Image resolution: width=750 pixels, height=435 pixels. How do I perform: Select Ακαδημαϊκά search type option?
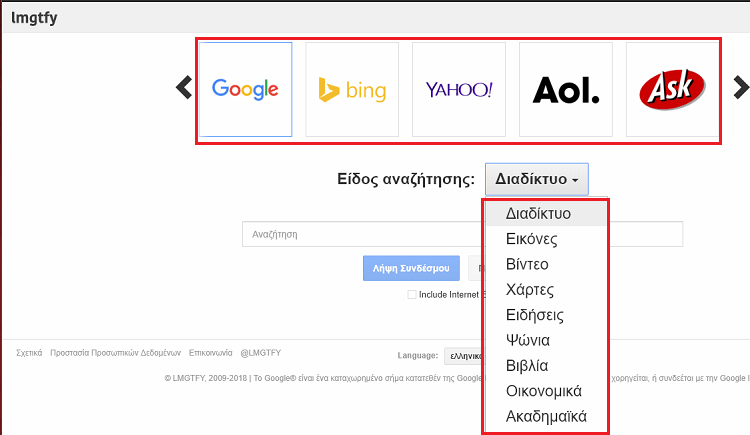[x=546, y=416]
